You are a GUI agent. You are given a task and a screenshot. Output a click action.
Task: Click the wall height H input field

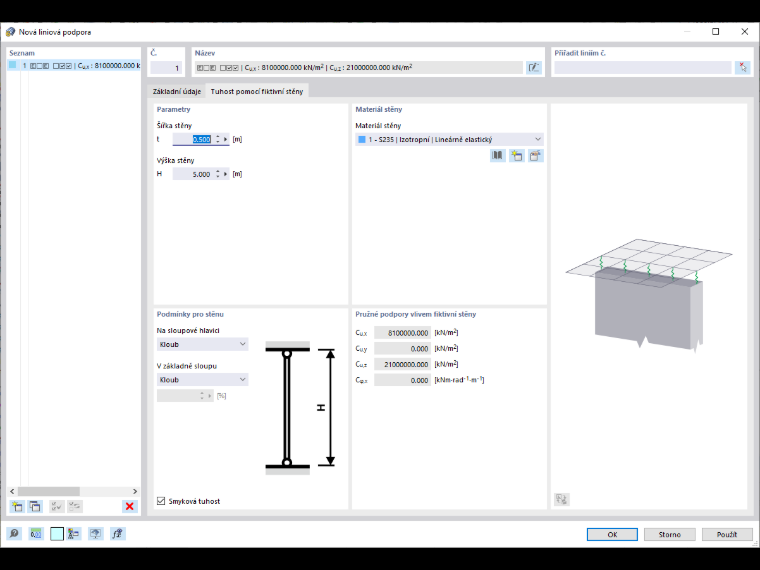coord(193,174)
